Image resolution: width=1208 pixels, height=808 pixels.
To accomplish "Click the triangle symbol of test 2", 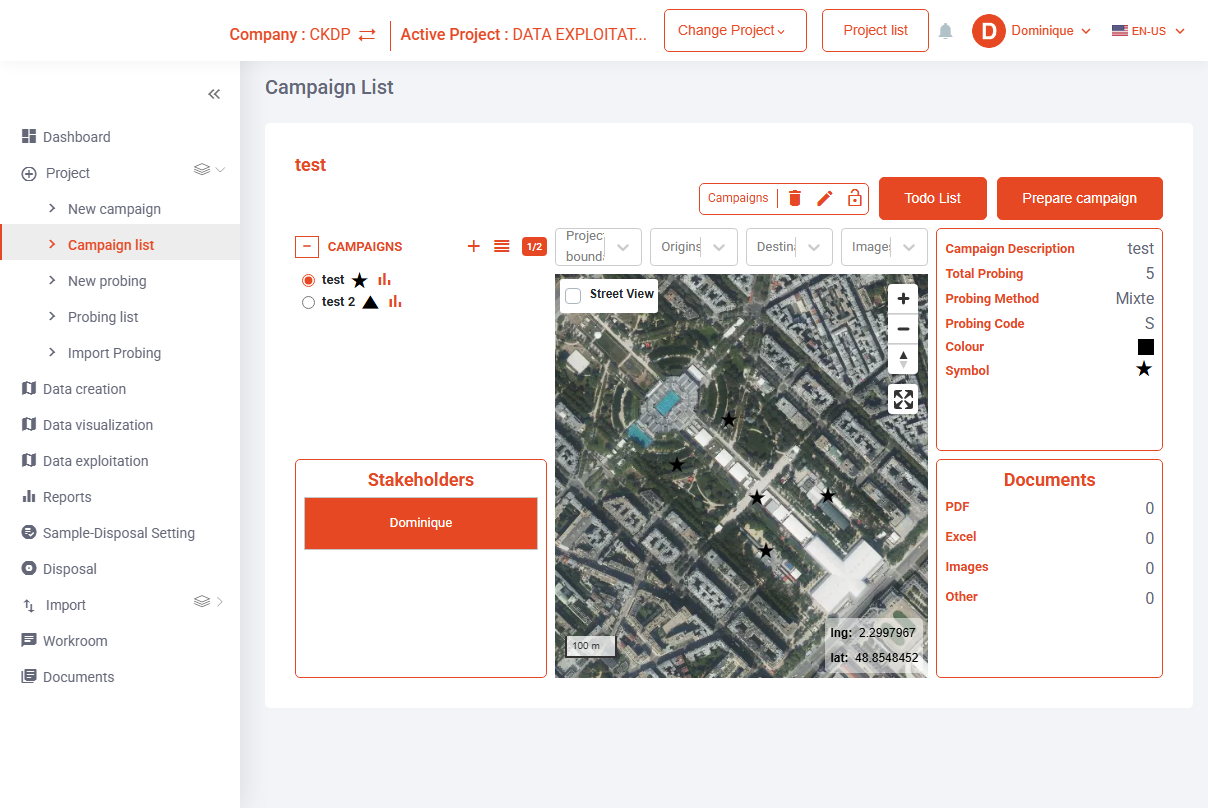I will (370, 302).
